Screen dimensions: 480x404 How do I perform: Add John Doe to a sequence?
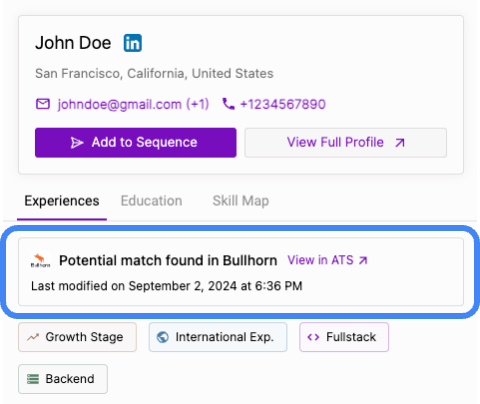(136, 143)
